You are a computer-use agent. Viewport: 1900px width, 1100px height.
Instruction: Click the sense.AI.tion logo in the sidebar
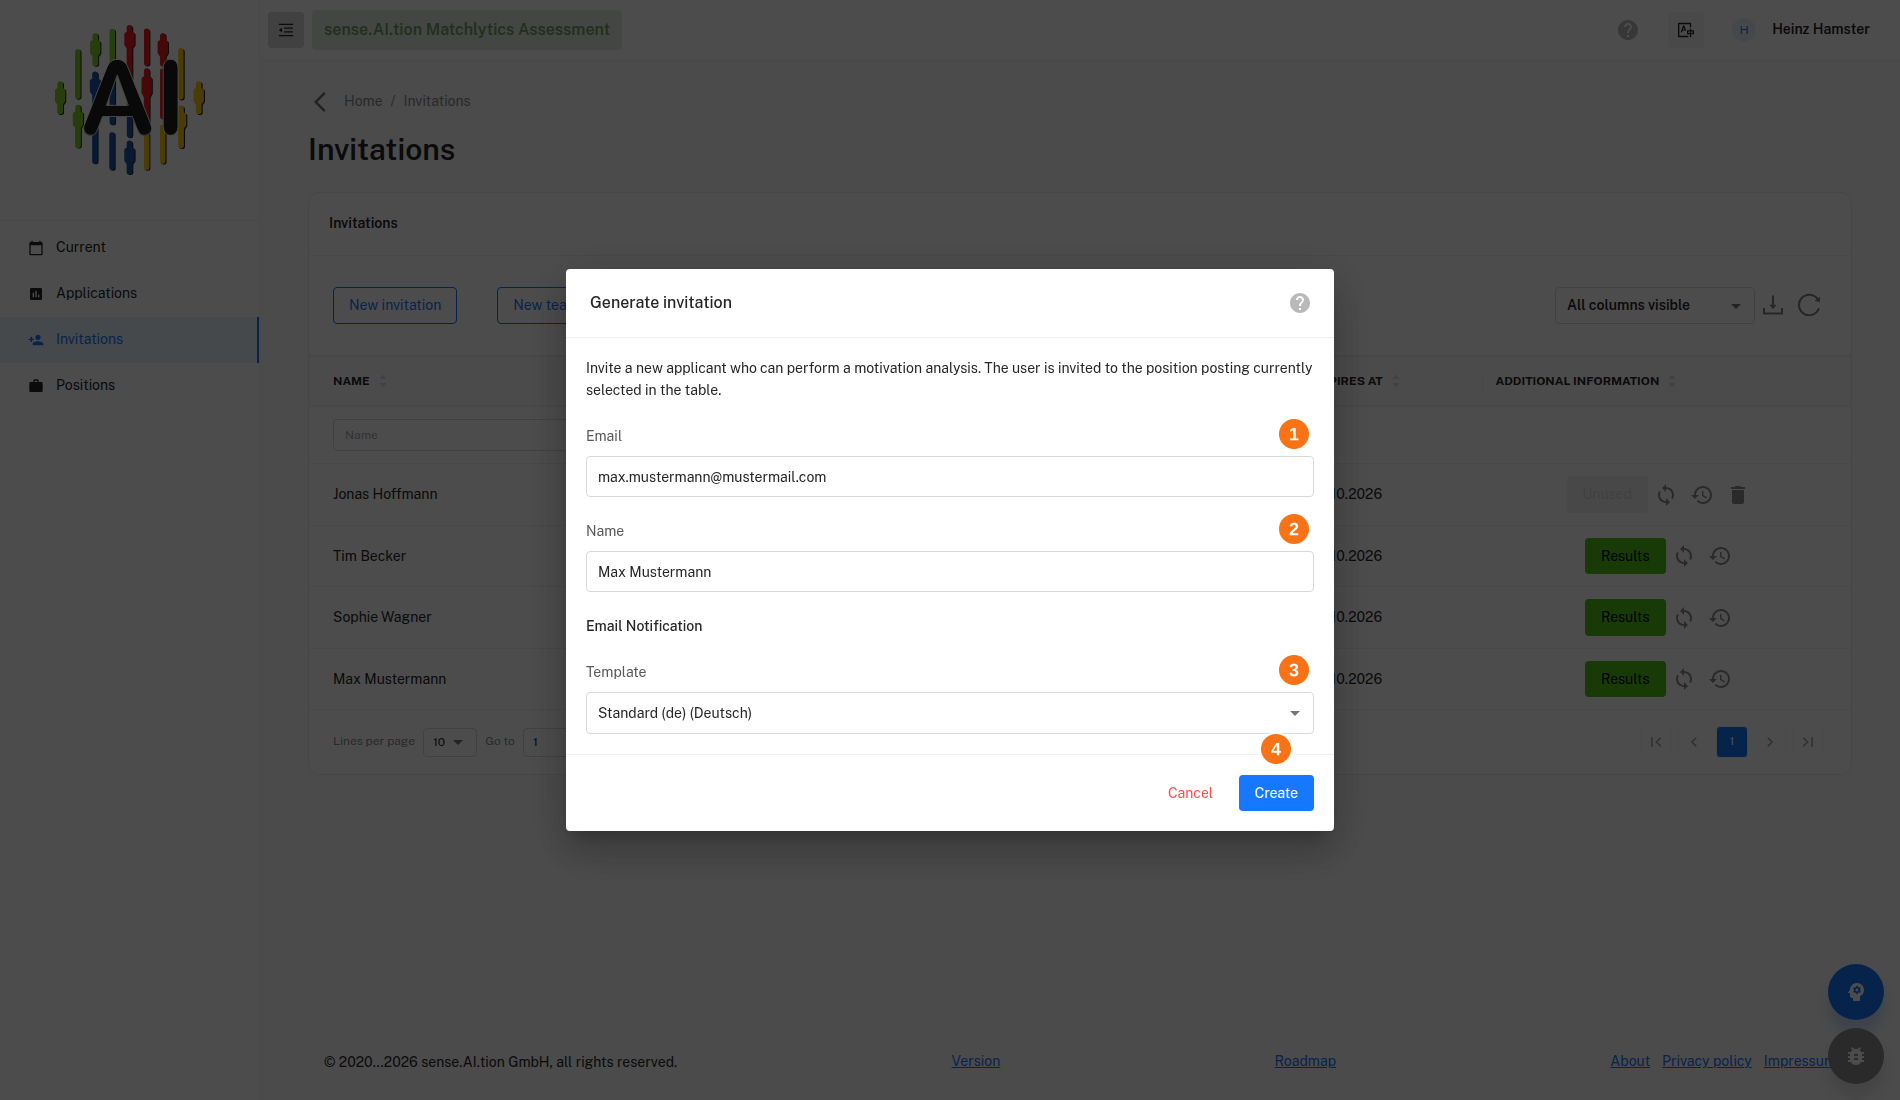(130, 100)
